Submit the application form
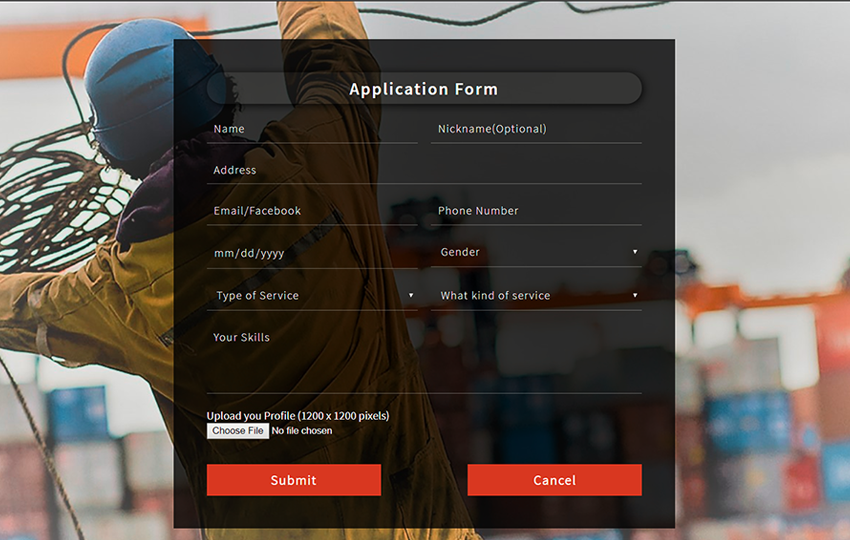Viewport: 850px width, 540px height. pos(293,480)
